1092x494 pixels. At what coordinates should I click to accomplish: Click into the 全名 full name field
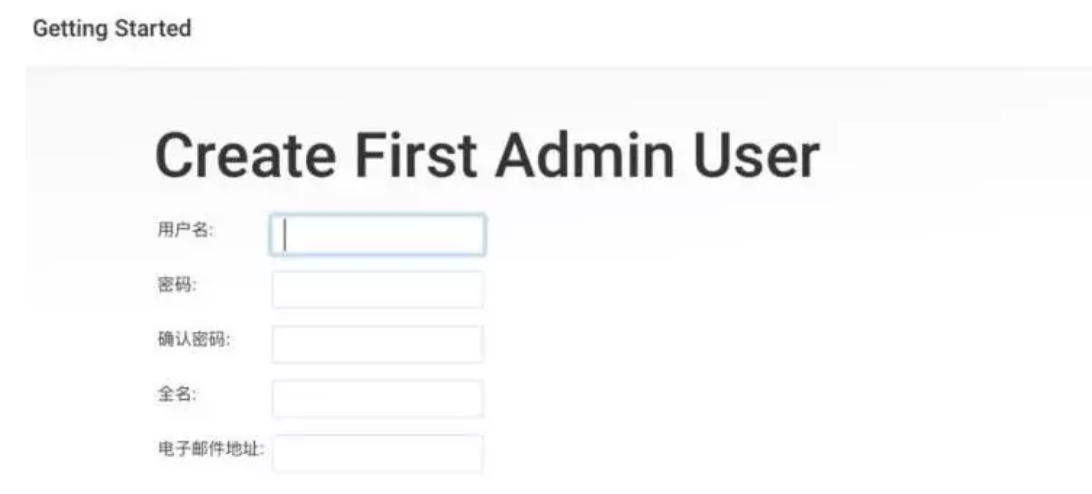tap(377, 399)
